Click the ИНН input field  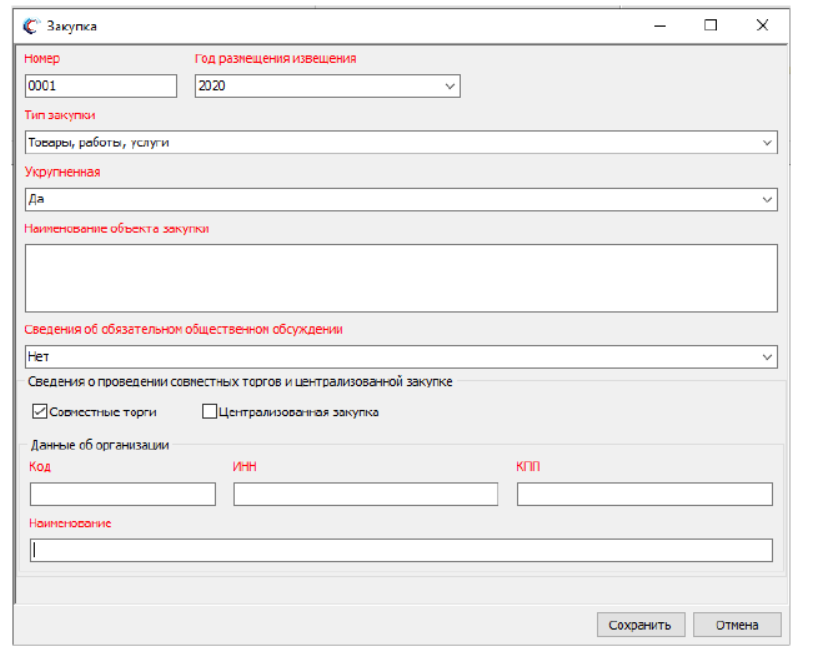click(365, 494)
